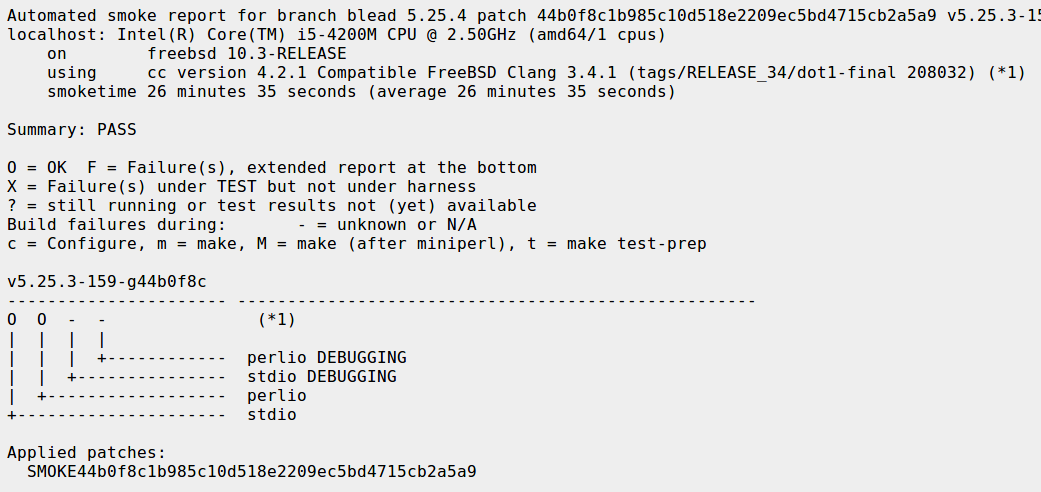Click the "Applied patches:" heading
This screenshot has height=492, width=1041.
86,453
